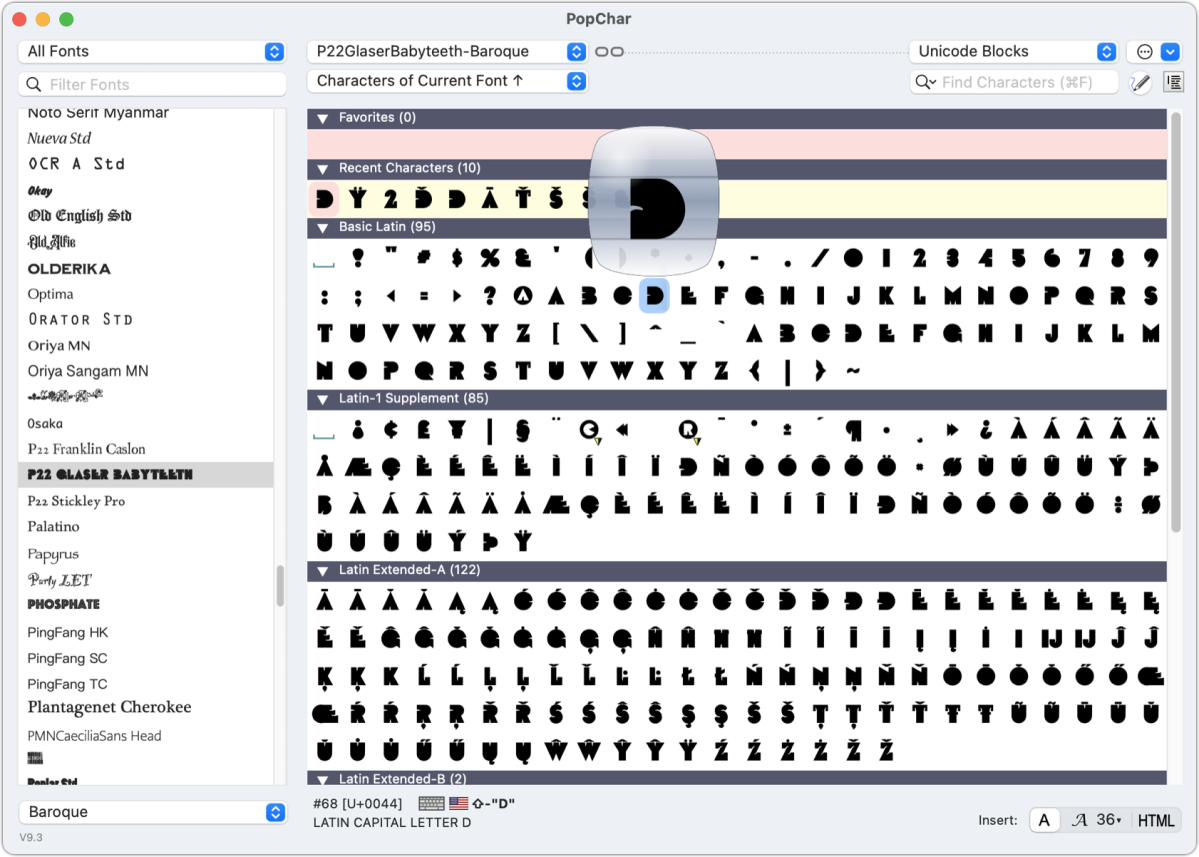Select the digit 7 glyph in Basic Latin
1199x857 pixels.
pyautogui.click(x=1084, y=258)
